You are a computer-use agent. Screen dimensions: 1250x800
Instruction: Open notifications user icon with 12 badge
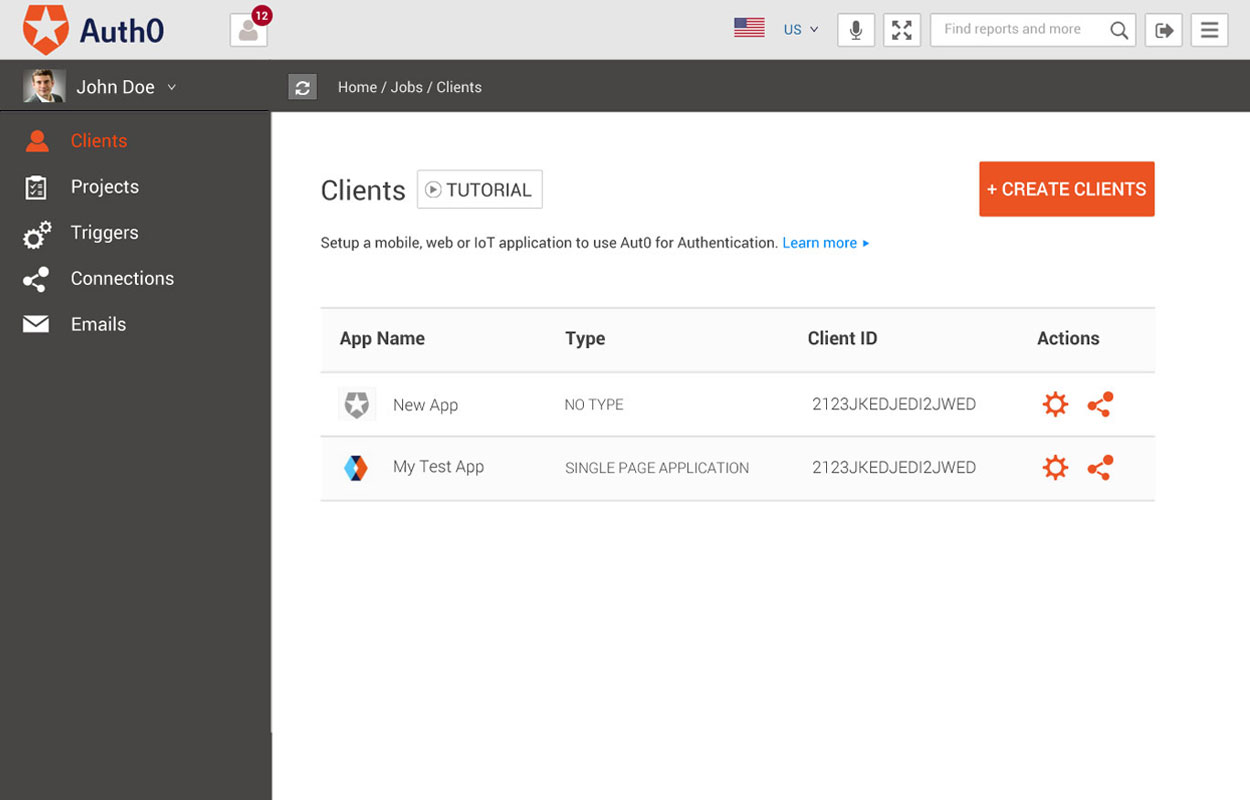click(x=250, y=29)
